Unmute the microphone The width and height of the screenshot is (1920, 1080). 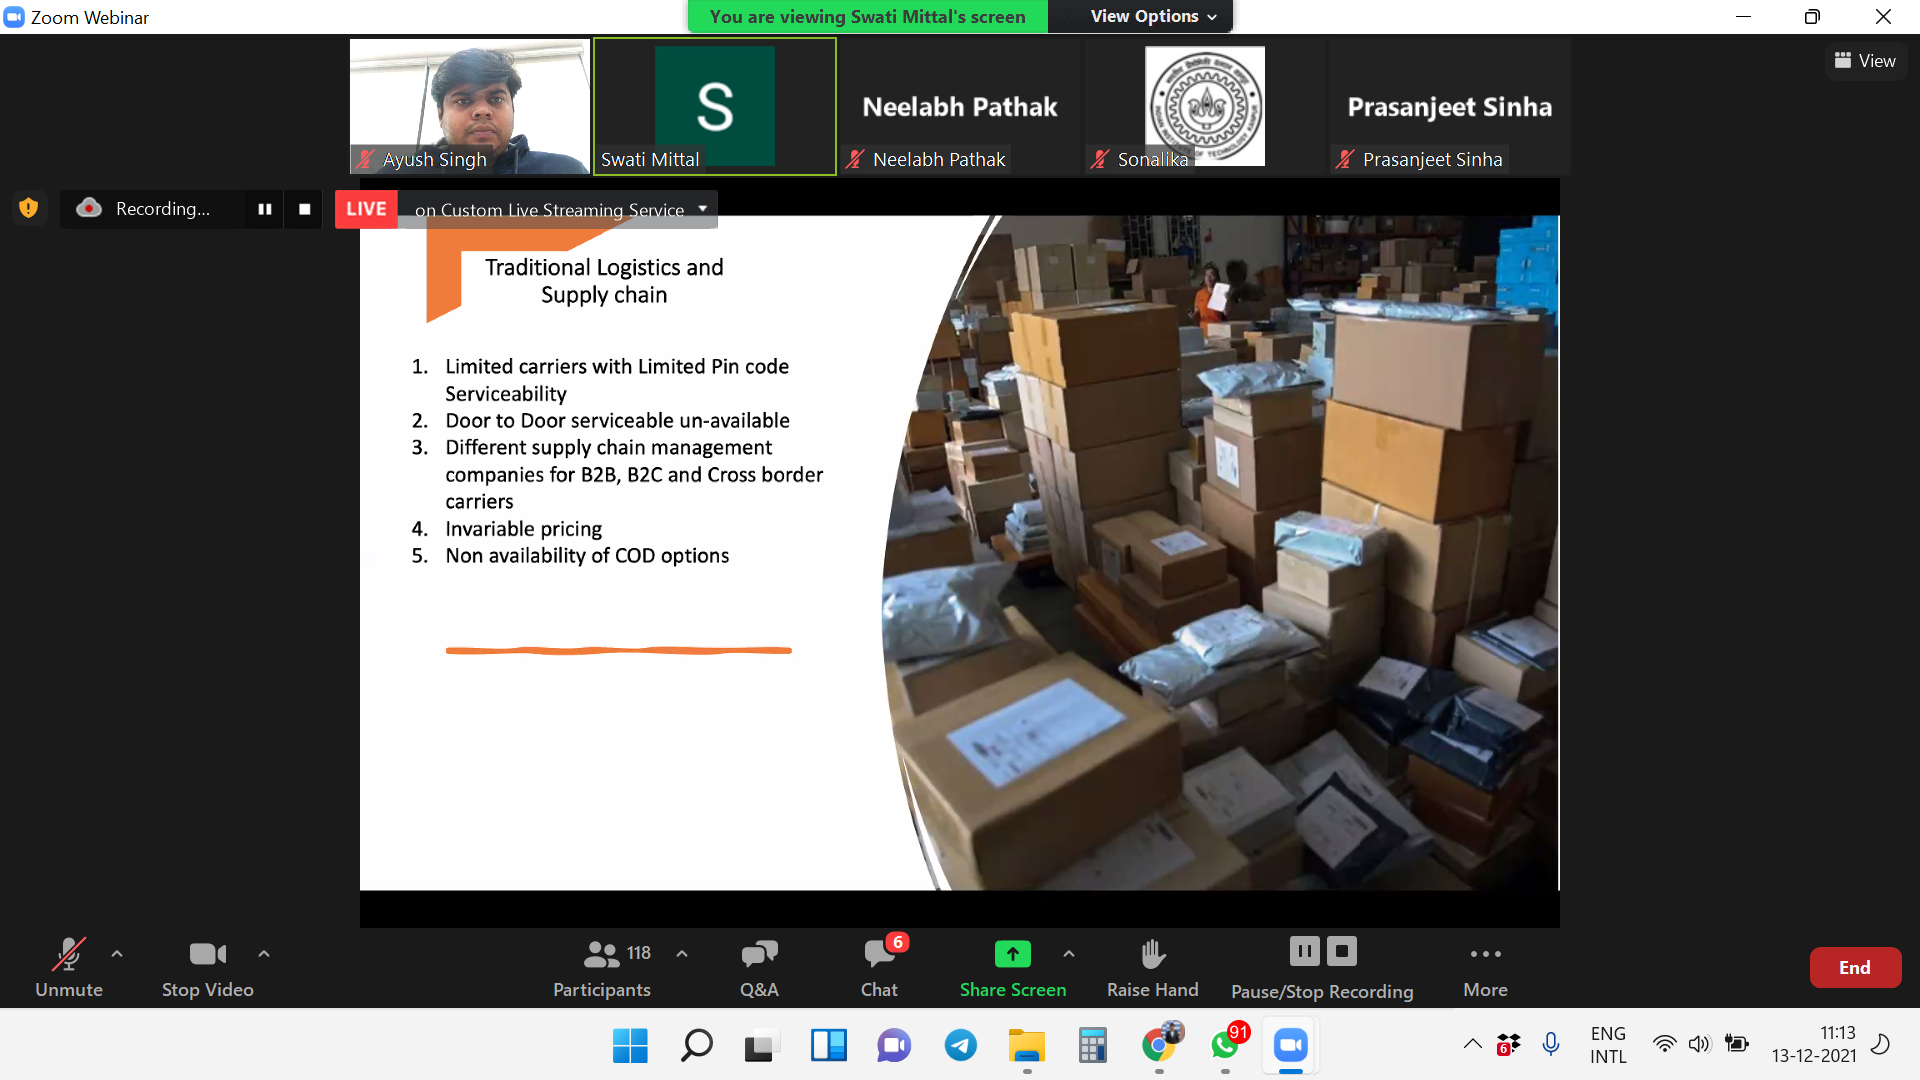pos(68,966)
